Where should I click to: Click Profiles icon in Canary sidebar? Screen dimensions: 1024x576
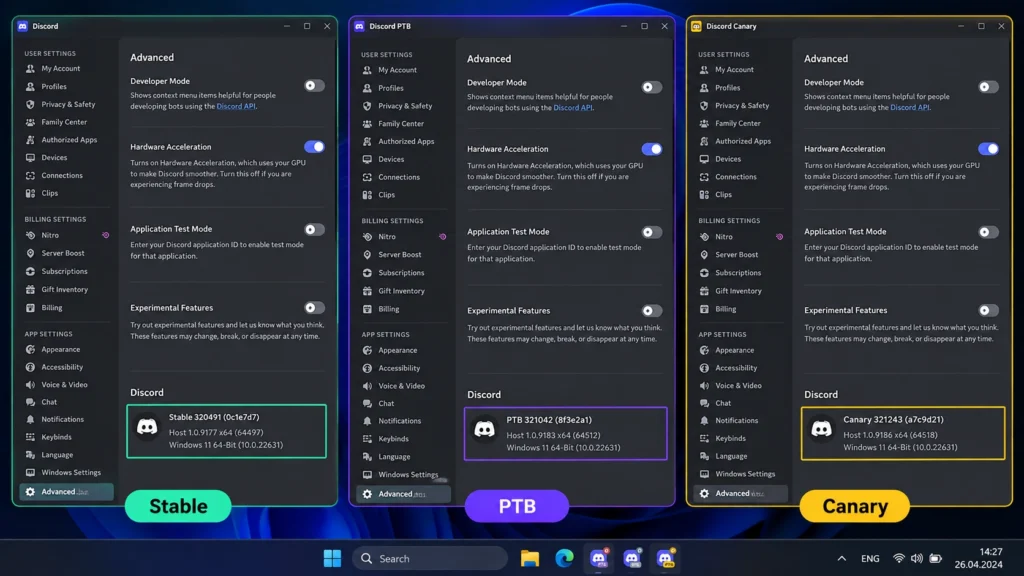(x=704, y=88)
